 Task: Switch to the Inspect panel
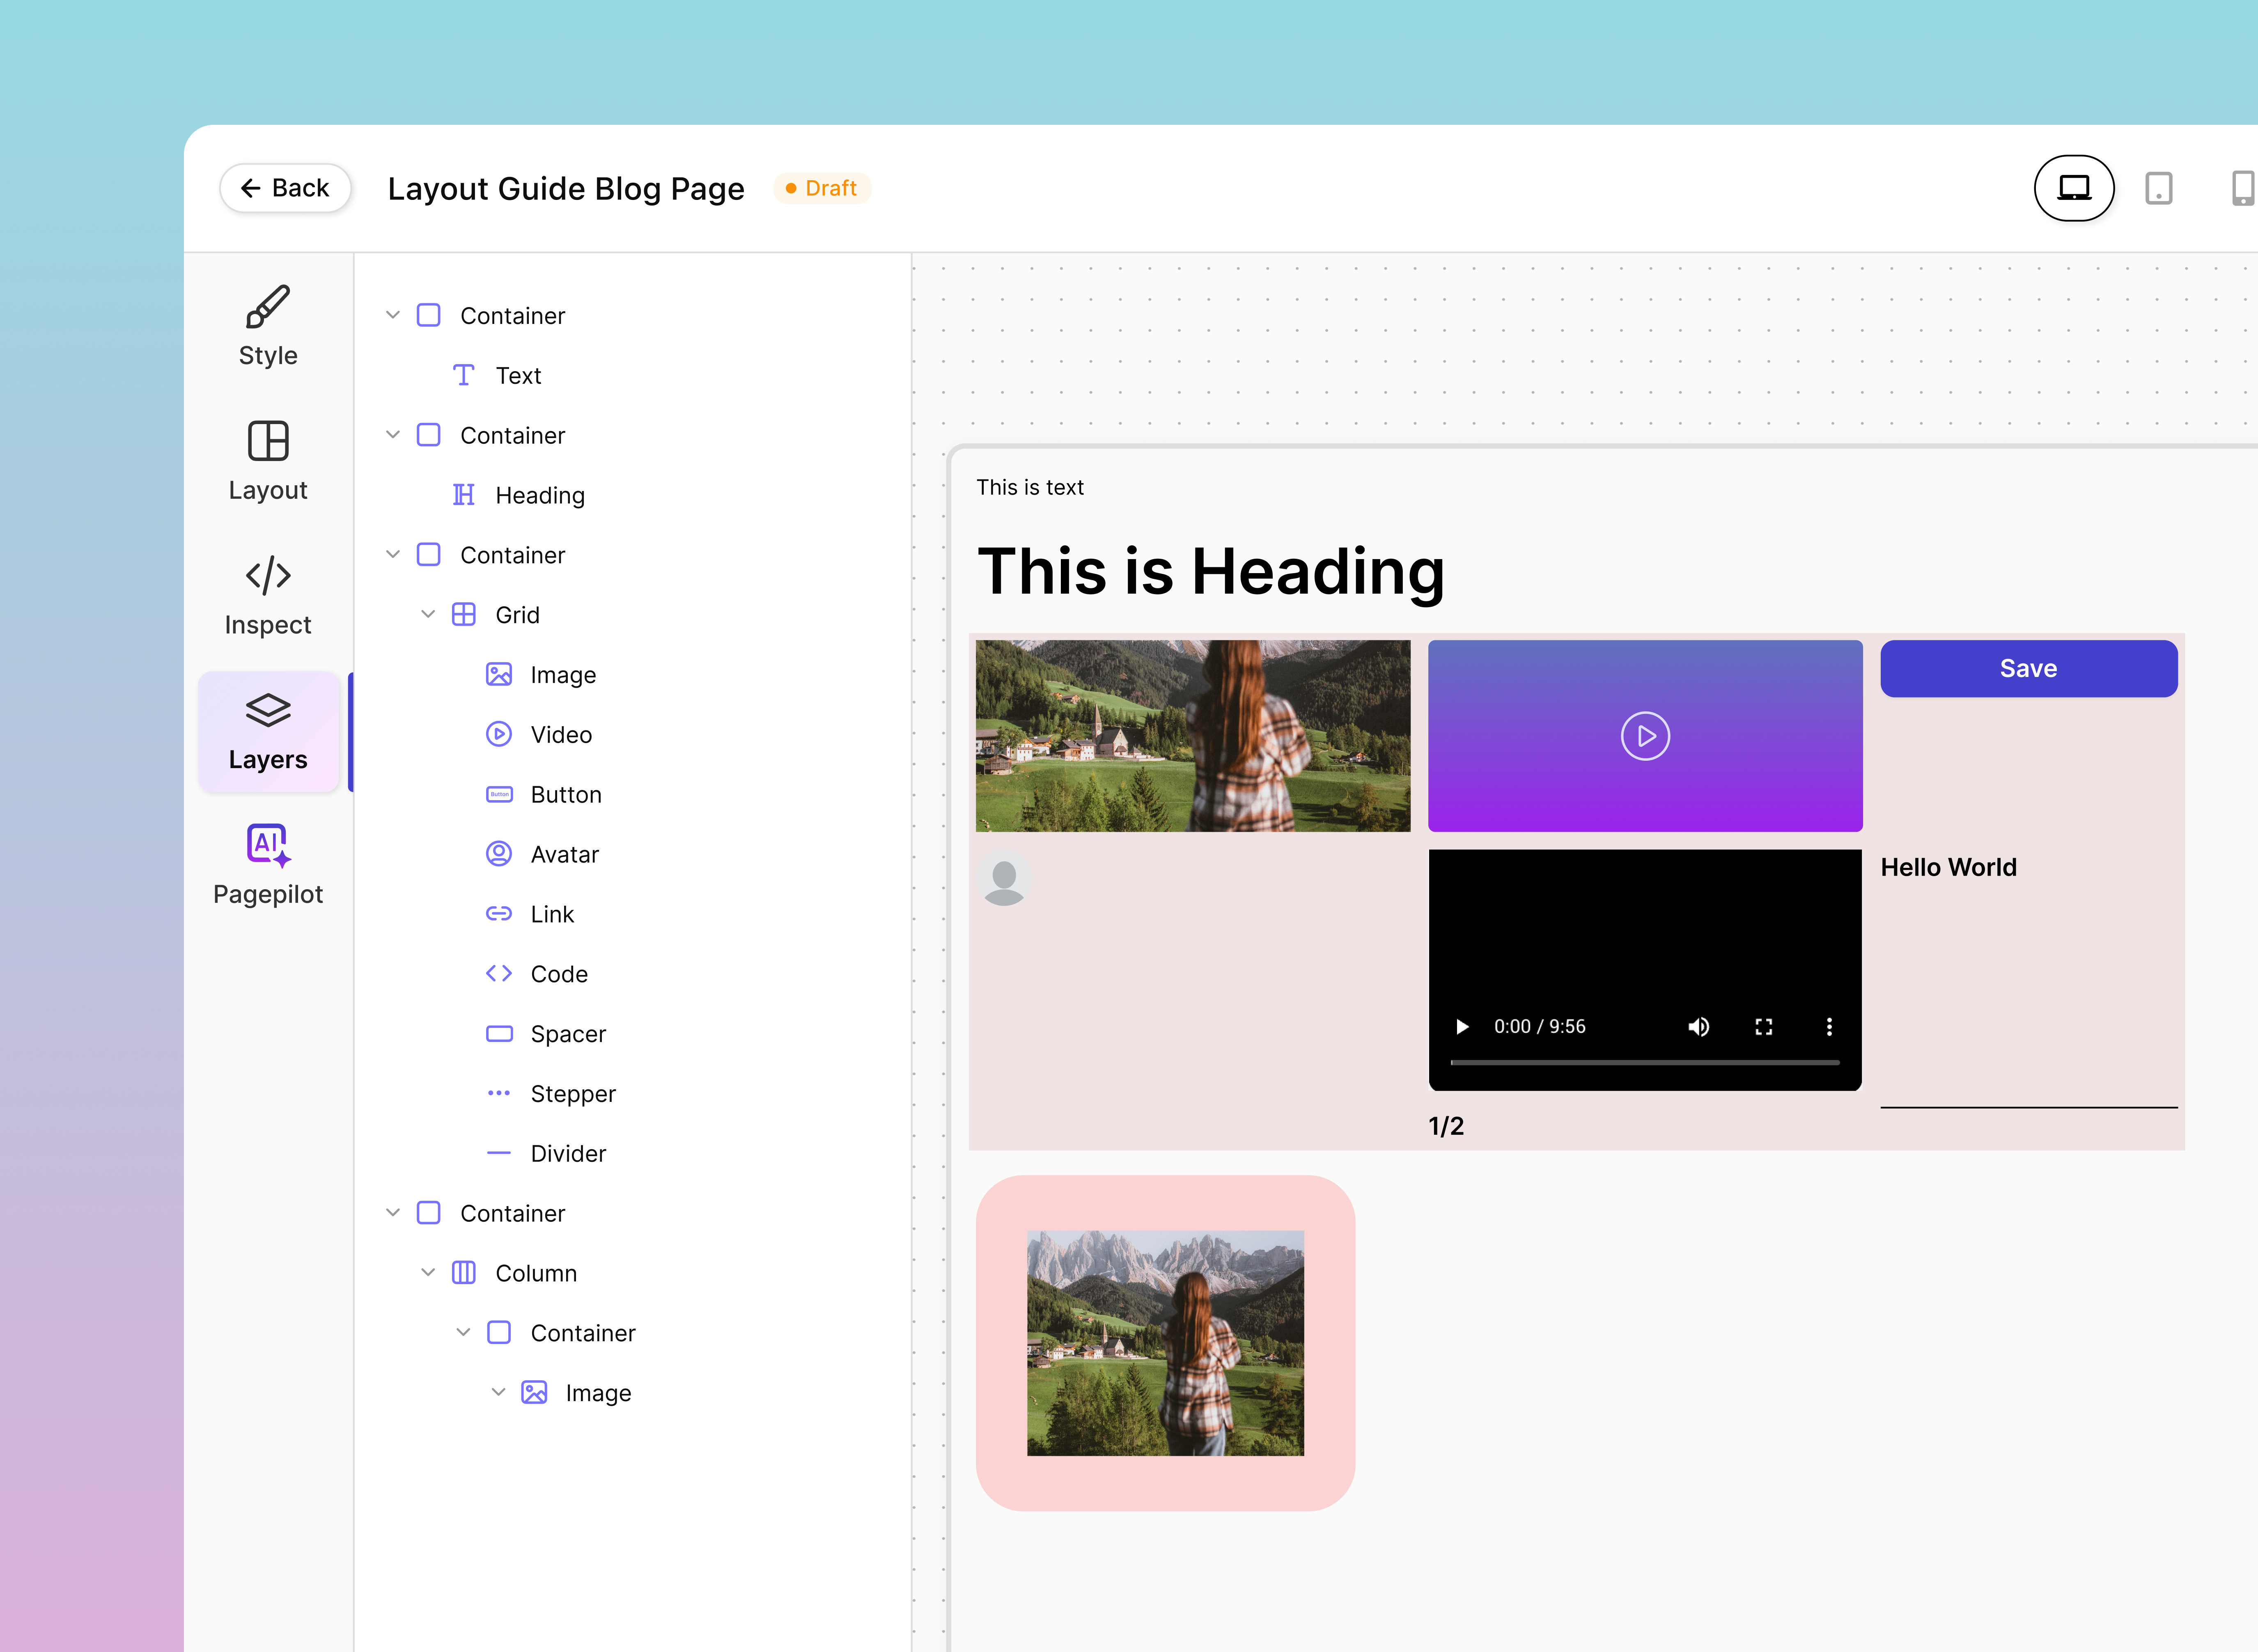[x=268, y=596]
